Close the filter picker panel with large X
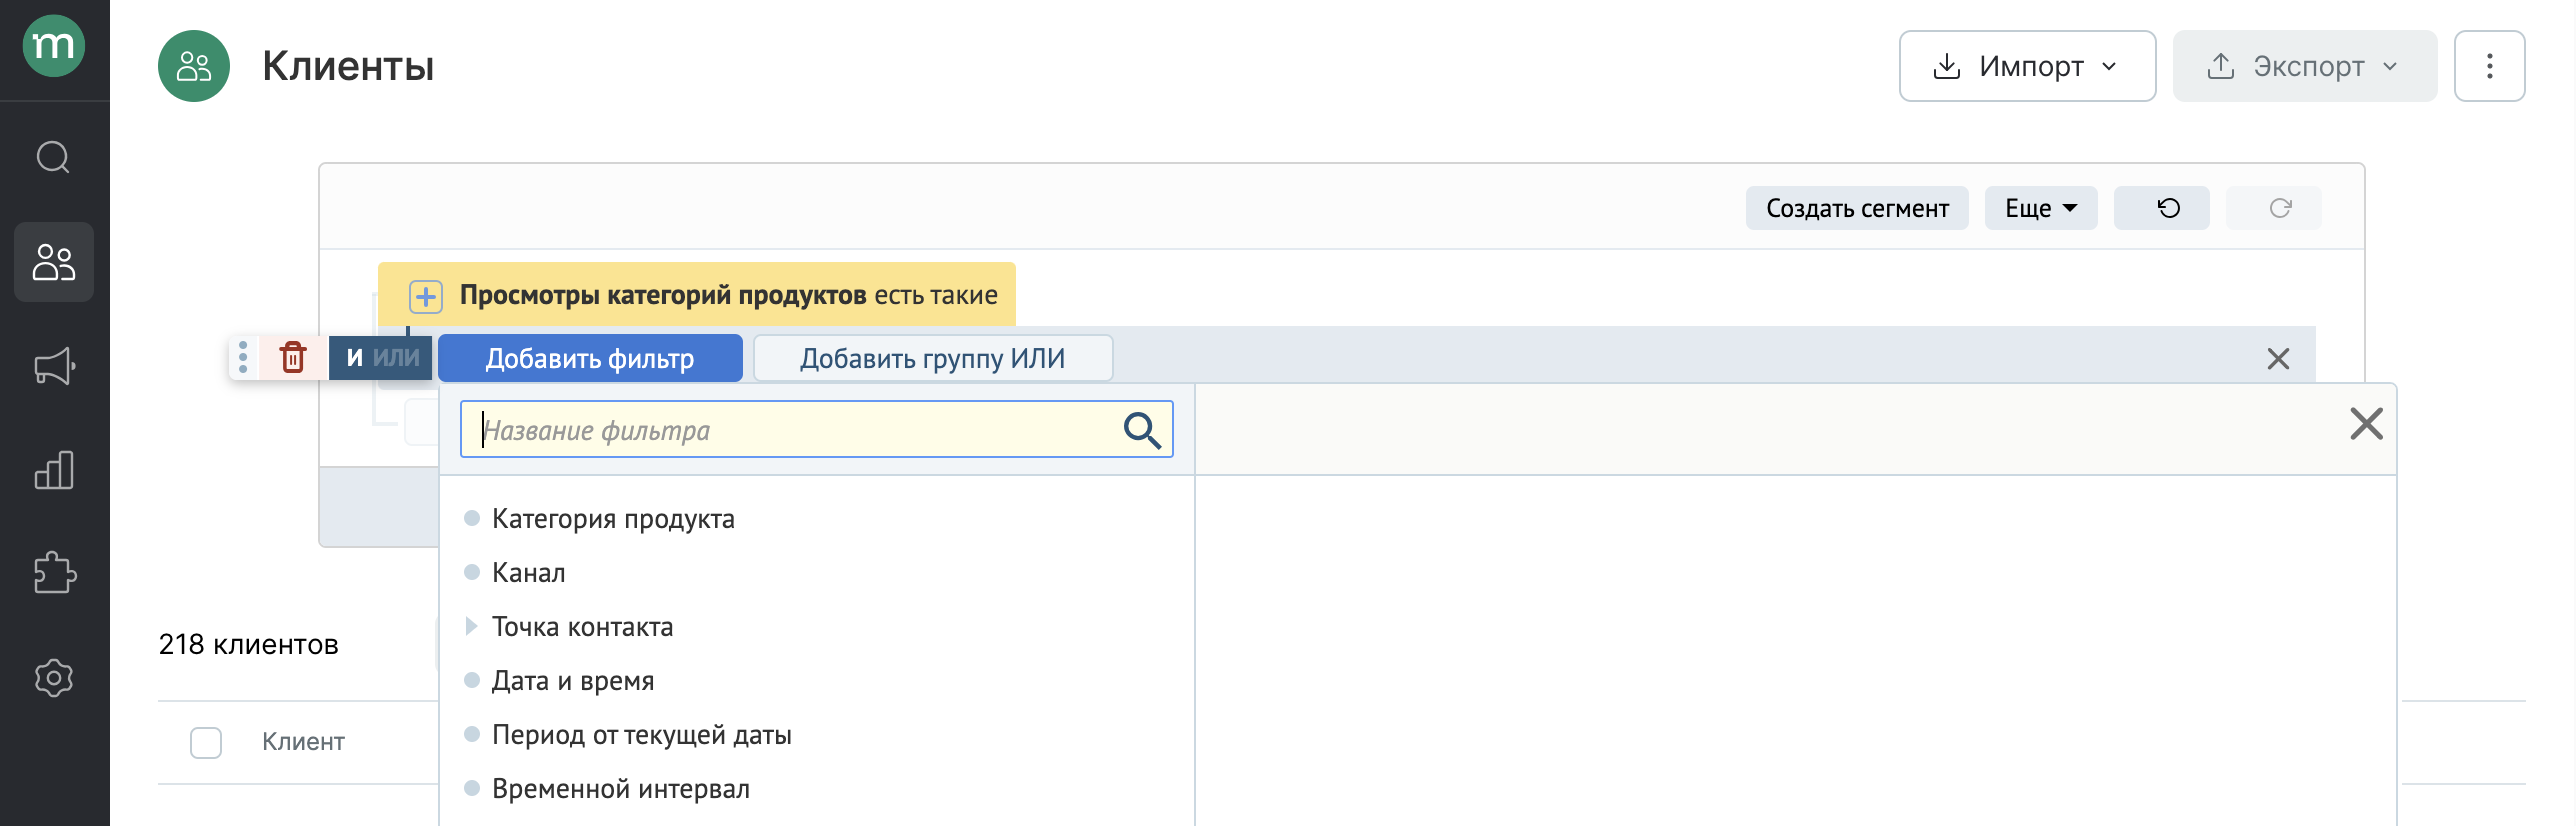Viewport: 2576px width, 826px height. coord(2366,424)
